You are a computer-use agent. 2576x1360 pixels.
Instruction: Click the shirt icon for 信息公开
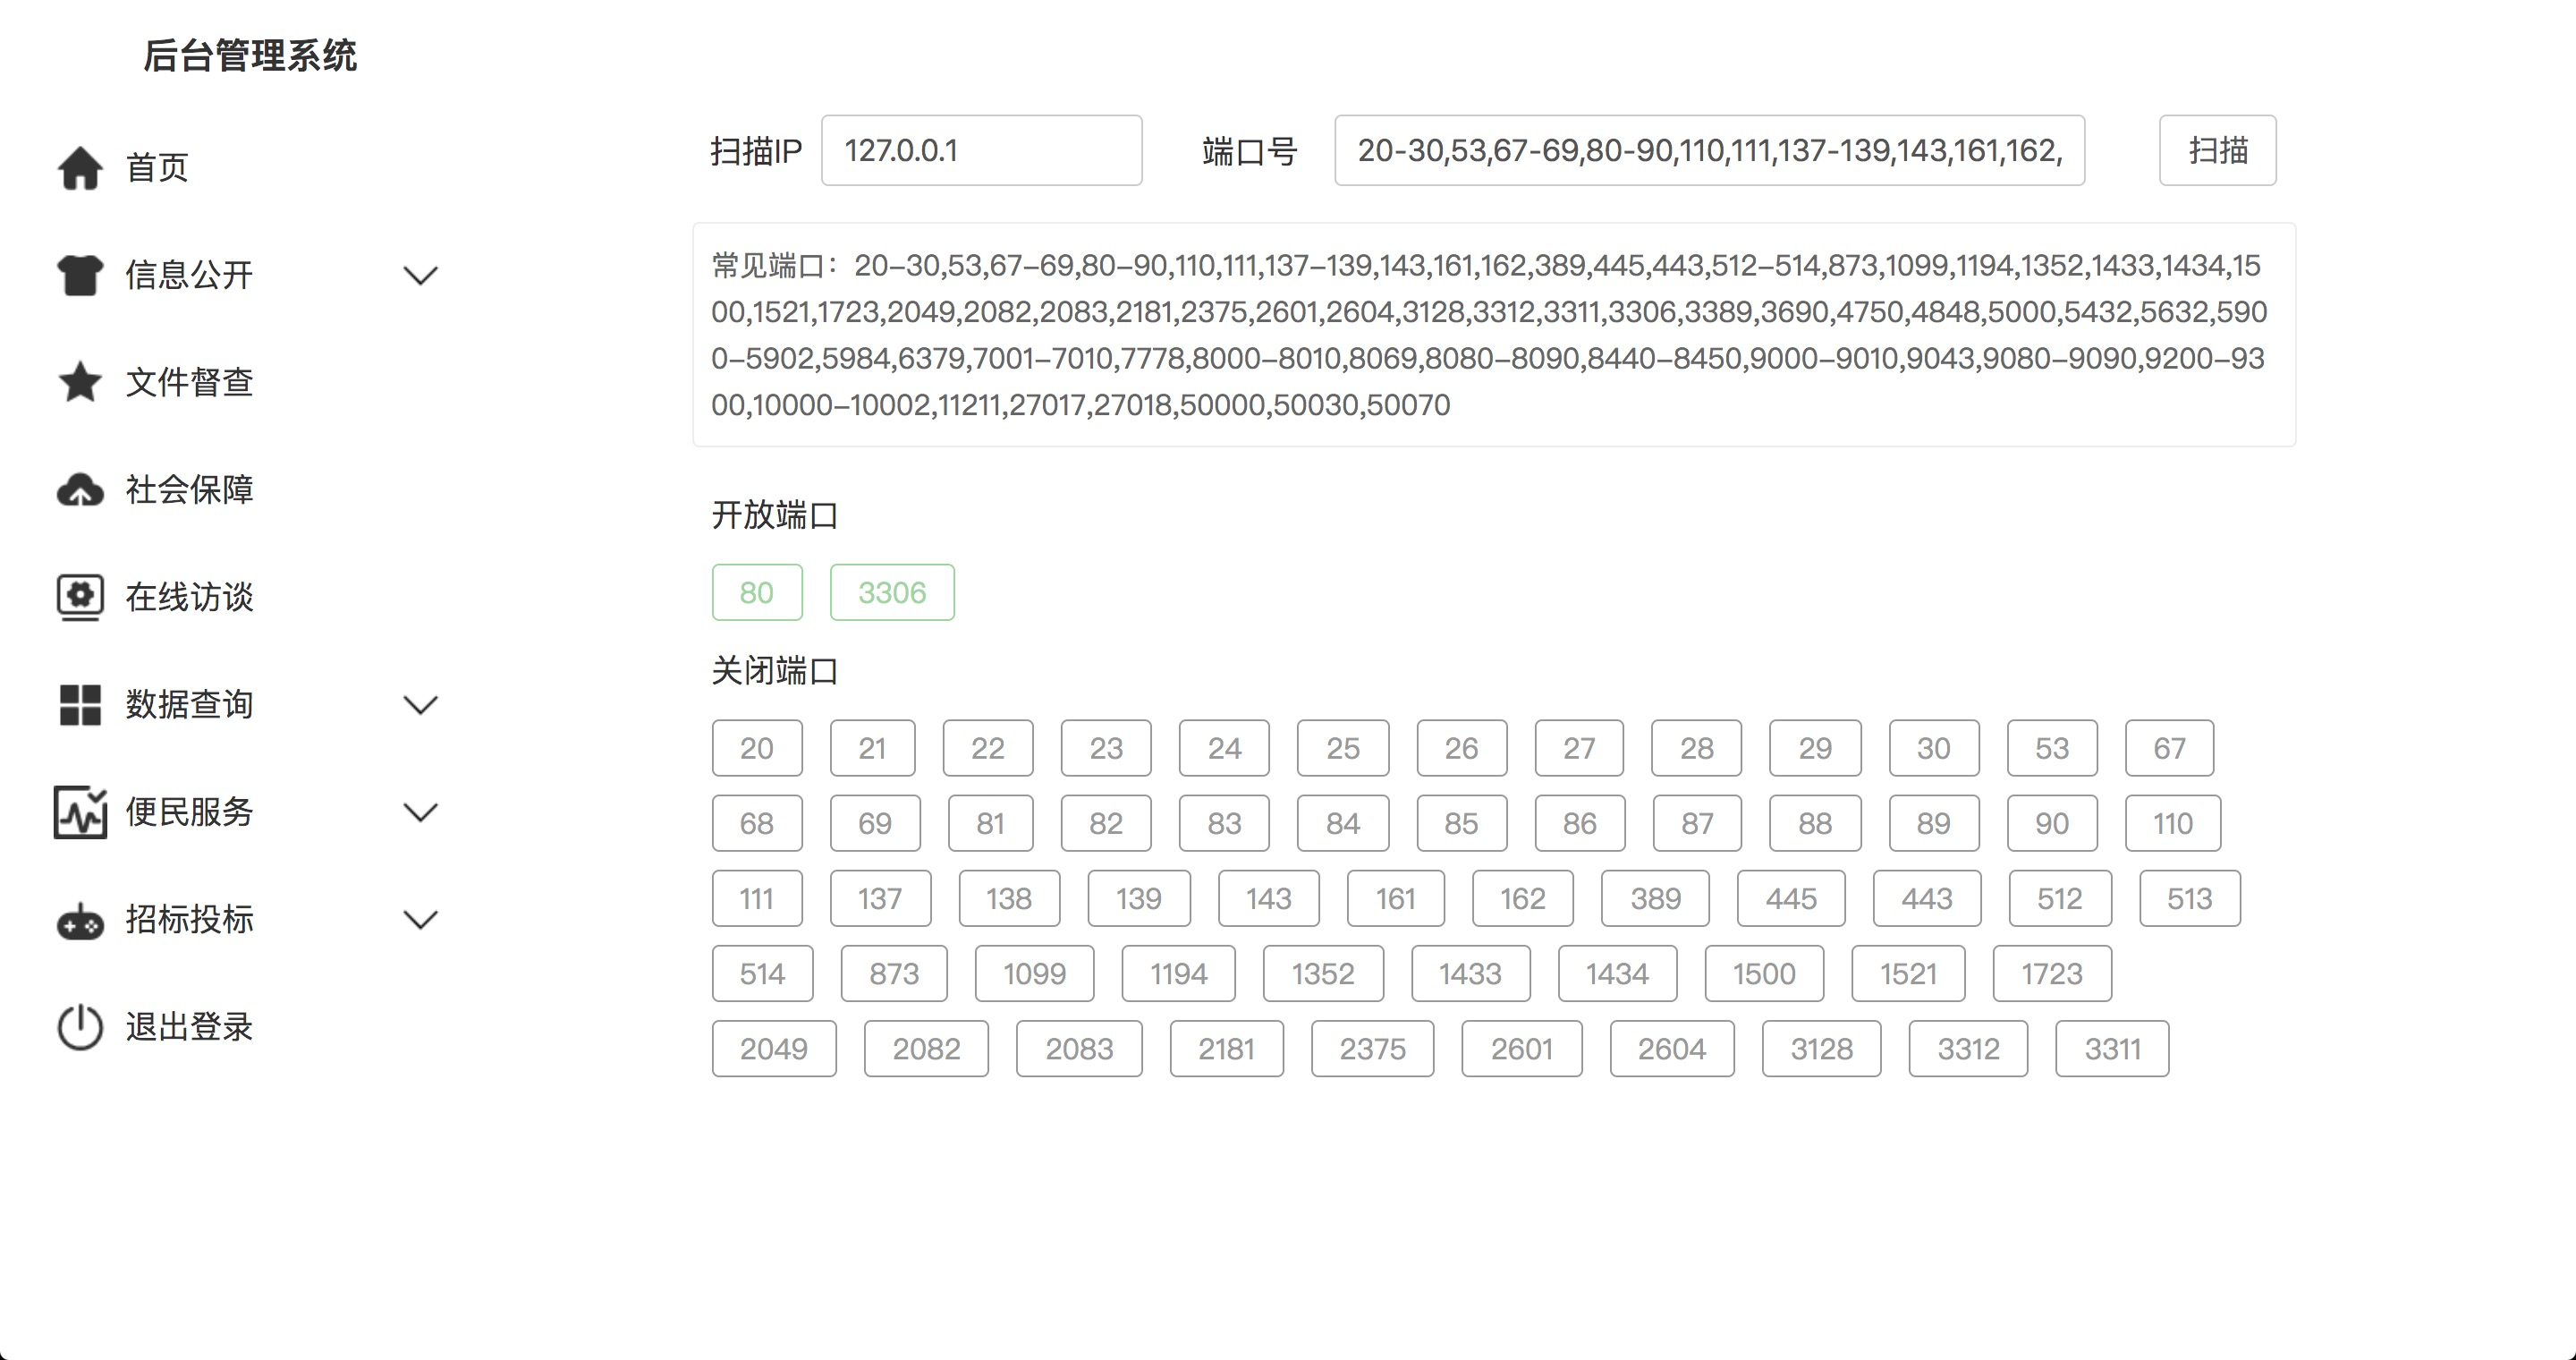click(x=80, y=275)
